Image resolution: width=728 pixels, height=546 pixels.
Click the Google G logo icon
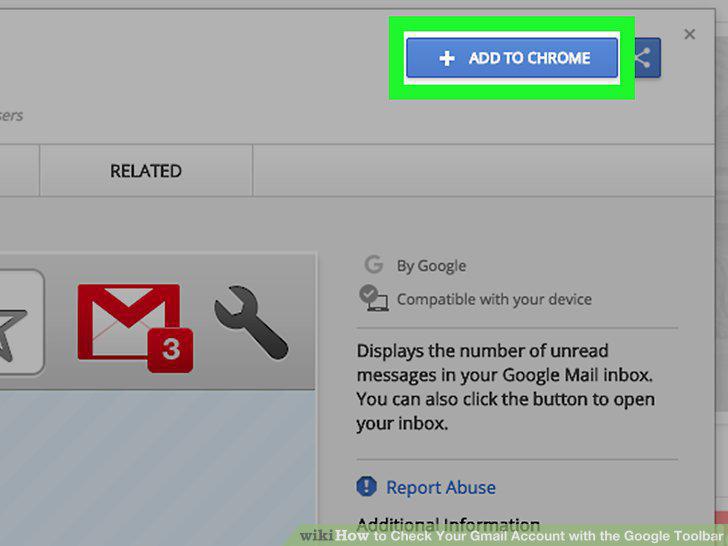click(374, 264)
